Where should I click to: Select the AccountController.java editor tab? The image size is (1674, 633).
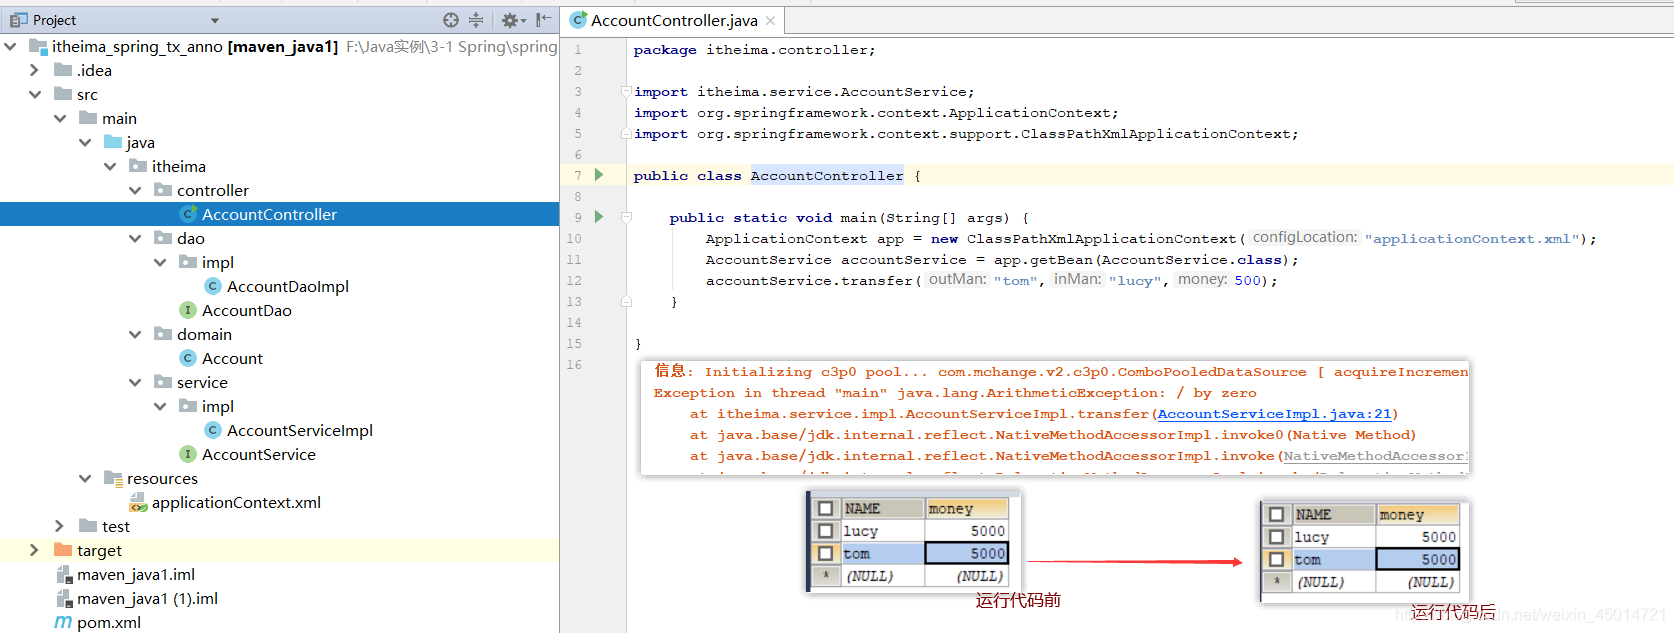coord(673,20)
